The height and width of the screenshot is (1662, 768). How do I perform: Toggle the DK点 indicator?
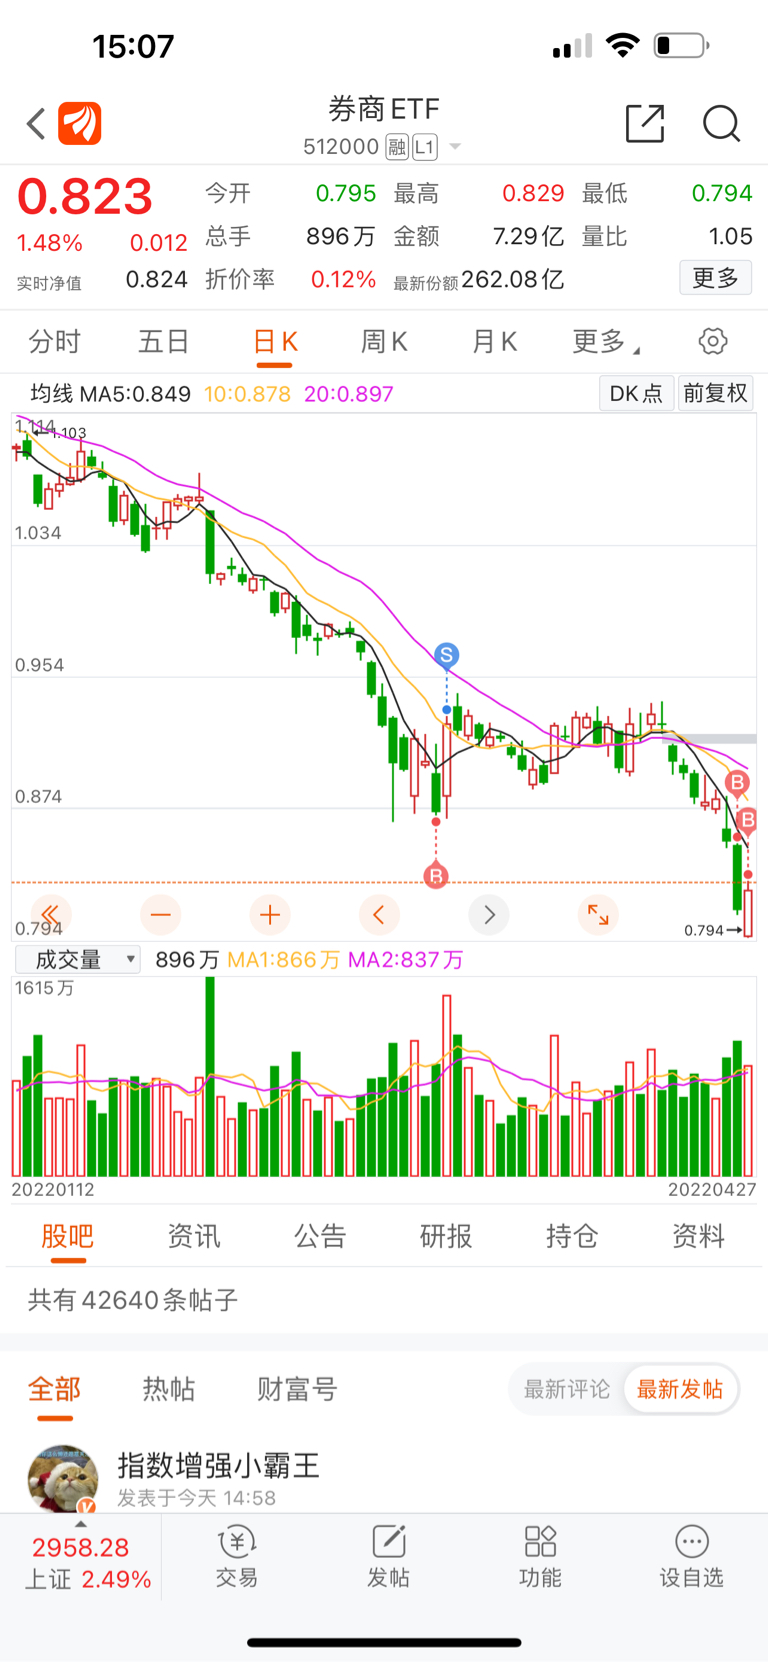[636, 393]
